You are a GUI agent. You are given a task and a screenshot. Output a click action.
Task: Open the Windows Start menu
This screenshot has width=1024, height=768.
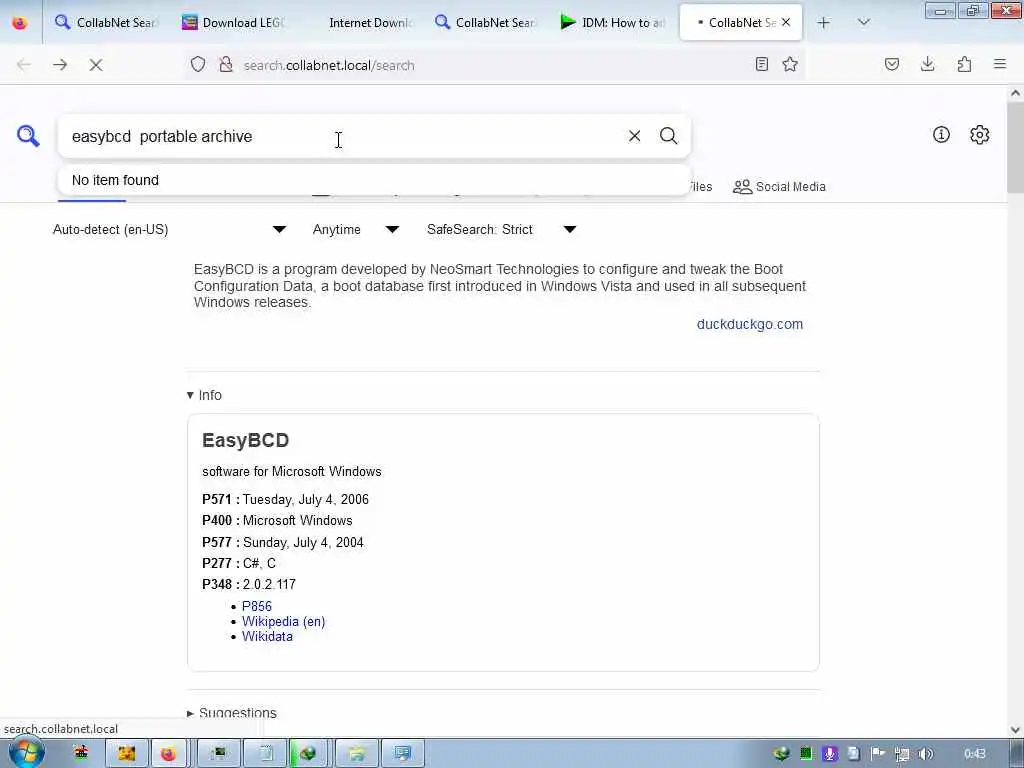[x=25, y=754]
